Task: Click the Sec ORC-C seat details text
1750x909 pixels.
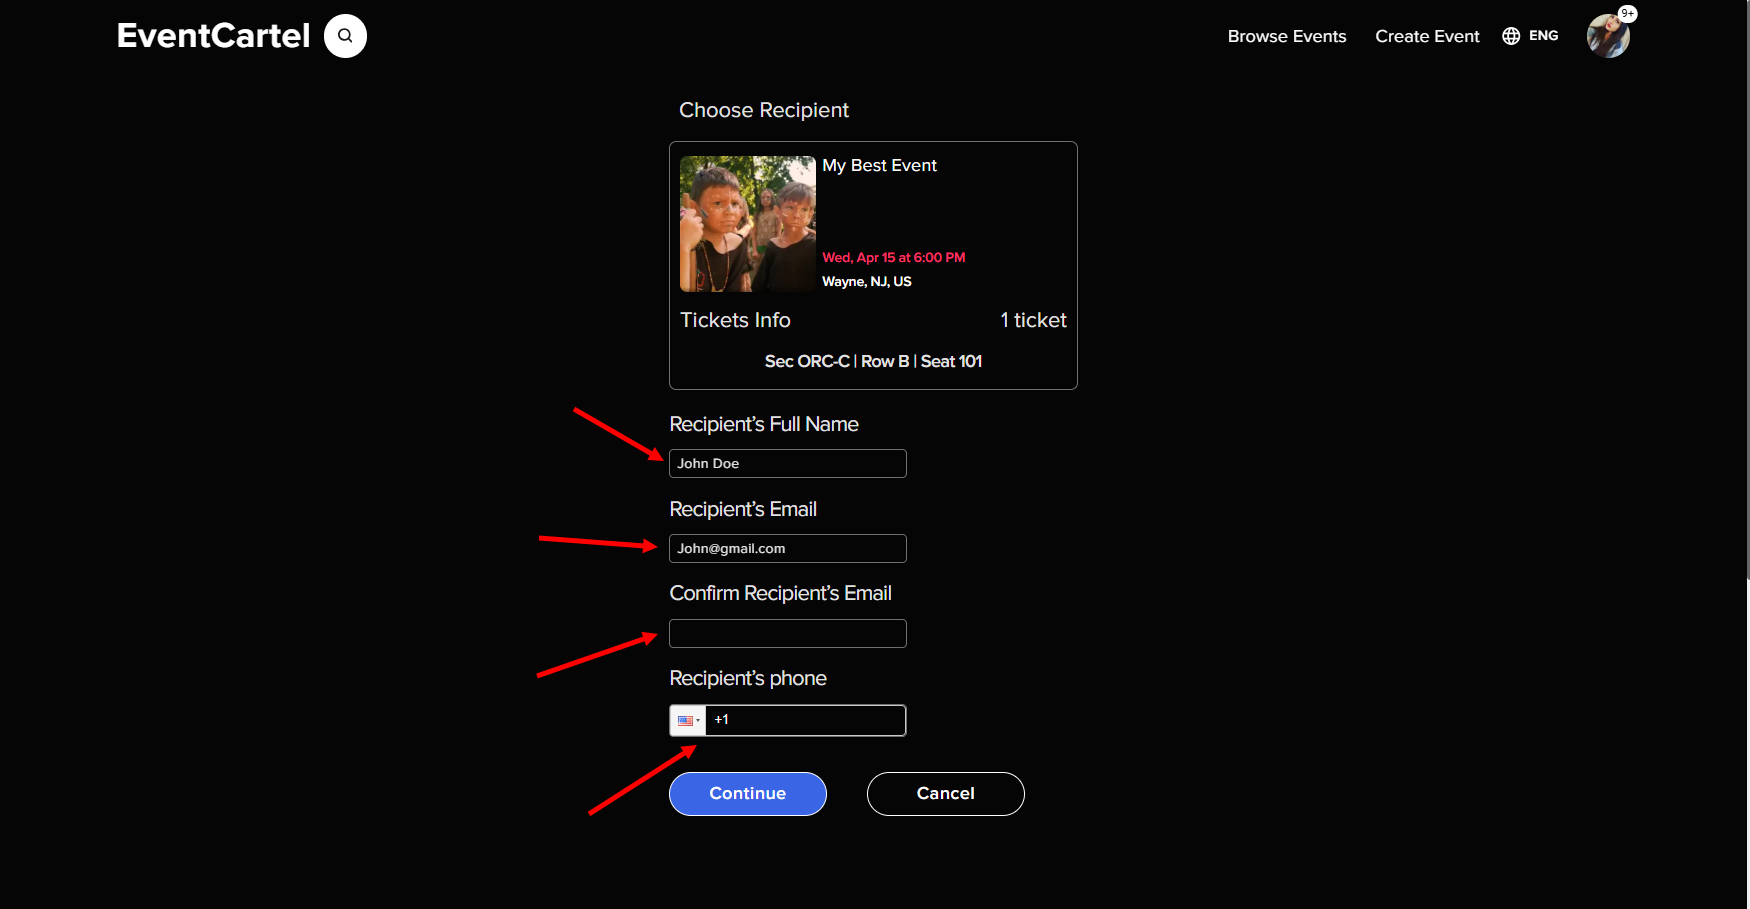Action: [873, 362]
